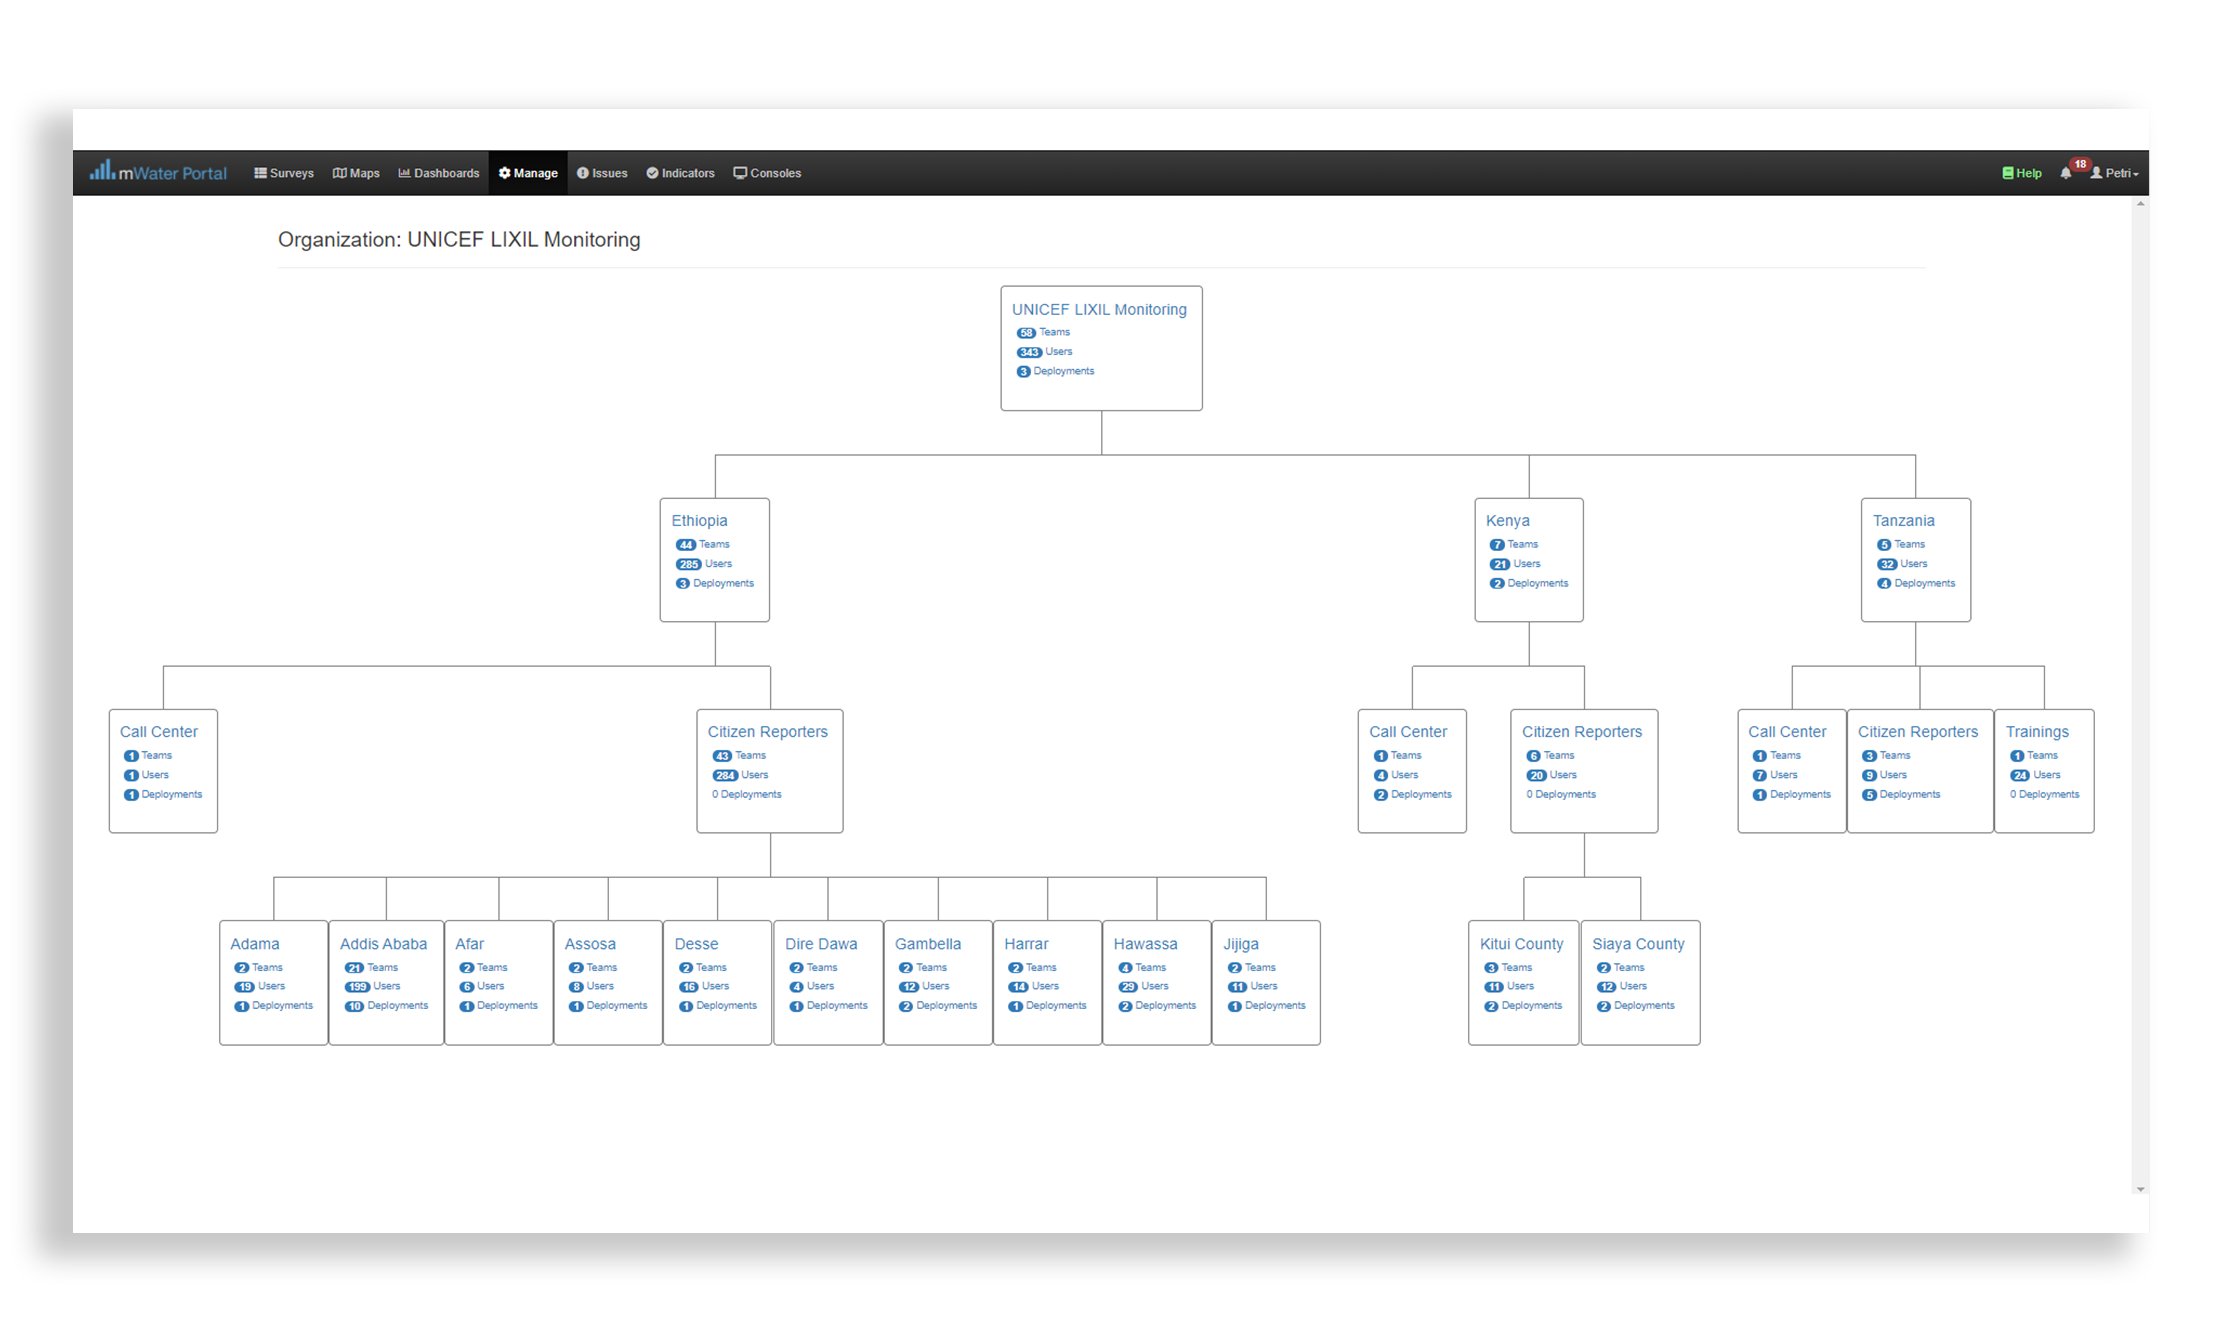
Task: View 43 Teams in Ethiopia Citizen Reporters
Action: 738,755
